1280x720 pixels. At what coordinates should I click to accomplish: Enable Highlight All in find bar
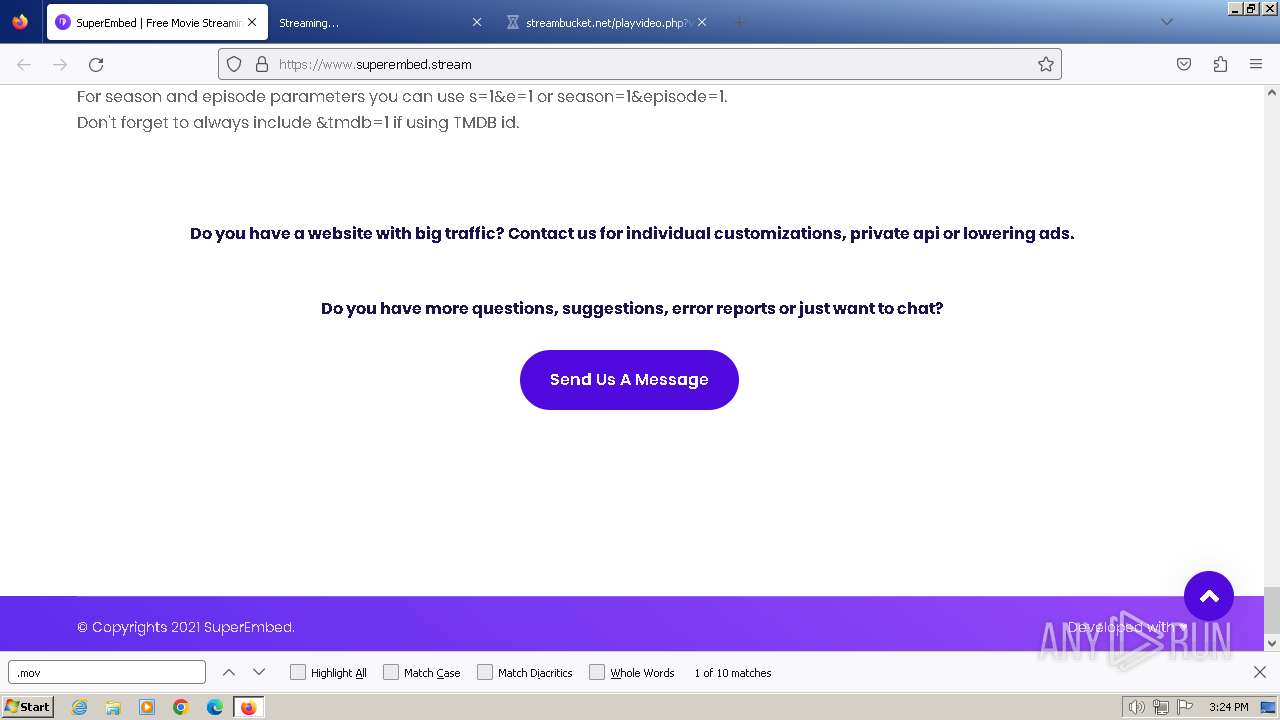click(x=329, y=673)
